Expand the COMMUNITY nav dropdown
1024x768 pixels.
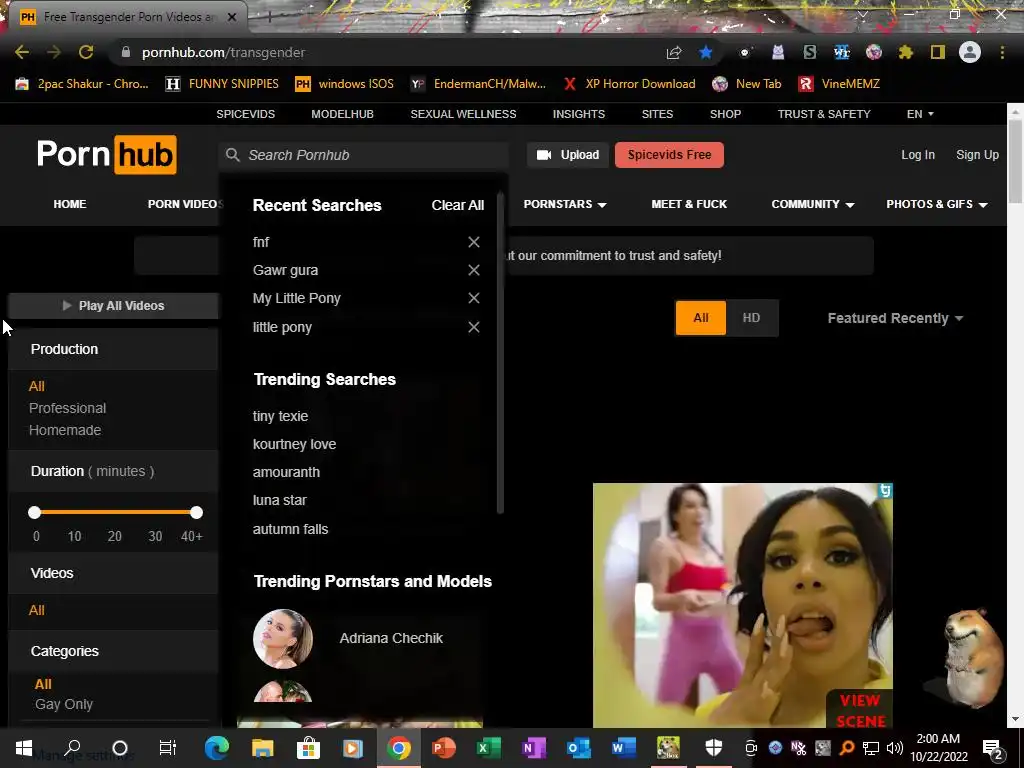point(813,204)
